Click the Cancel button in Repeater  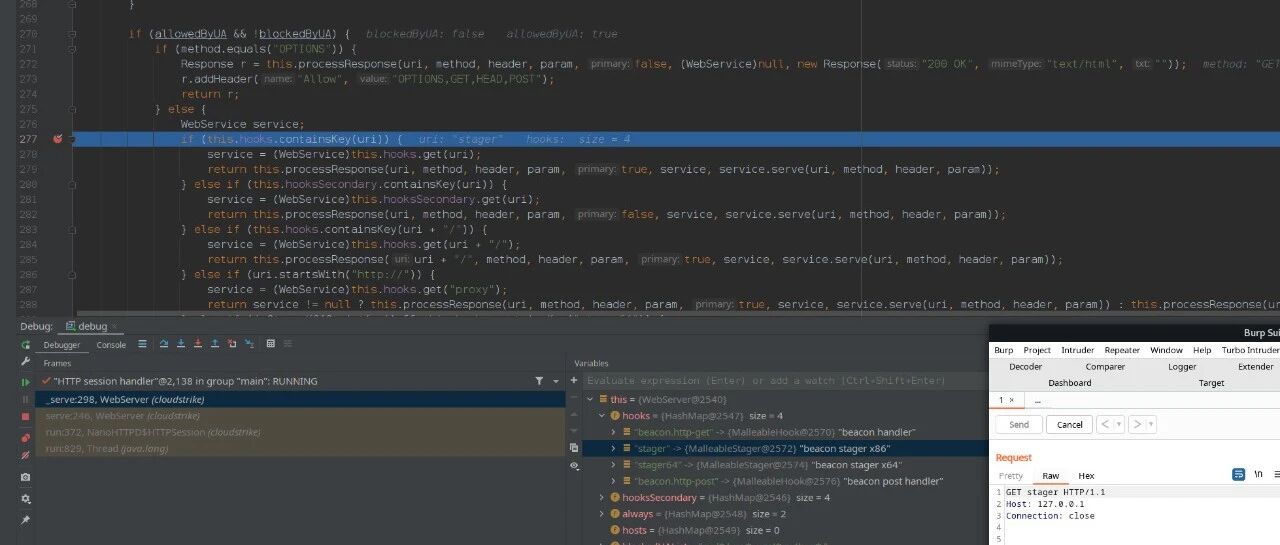(1069, 424)
